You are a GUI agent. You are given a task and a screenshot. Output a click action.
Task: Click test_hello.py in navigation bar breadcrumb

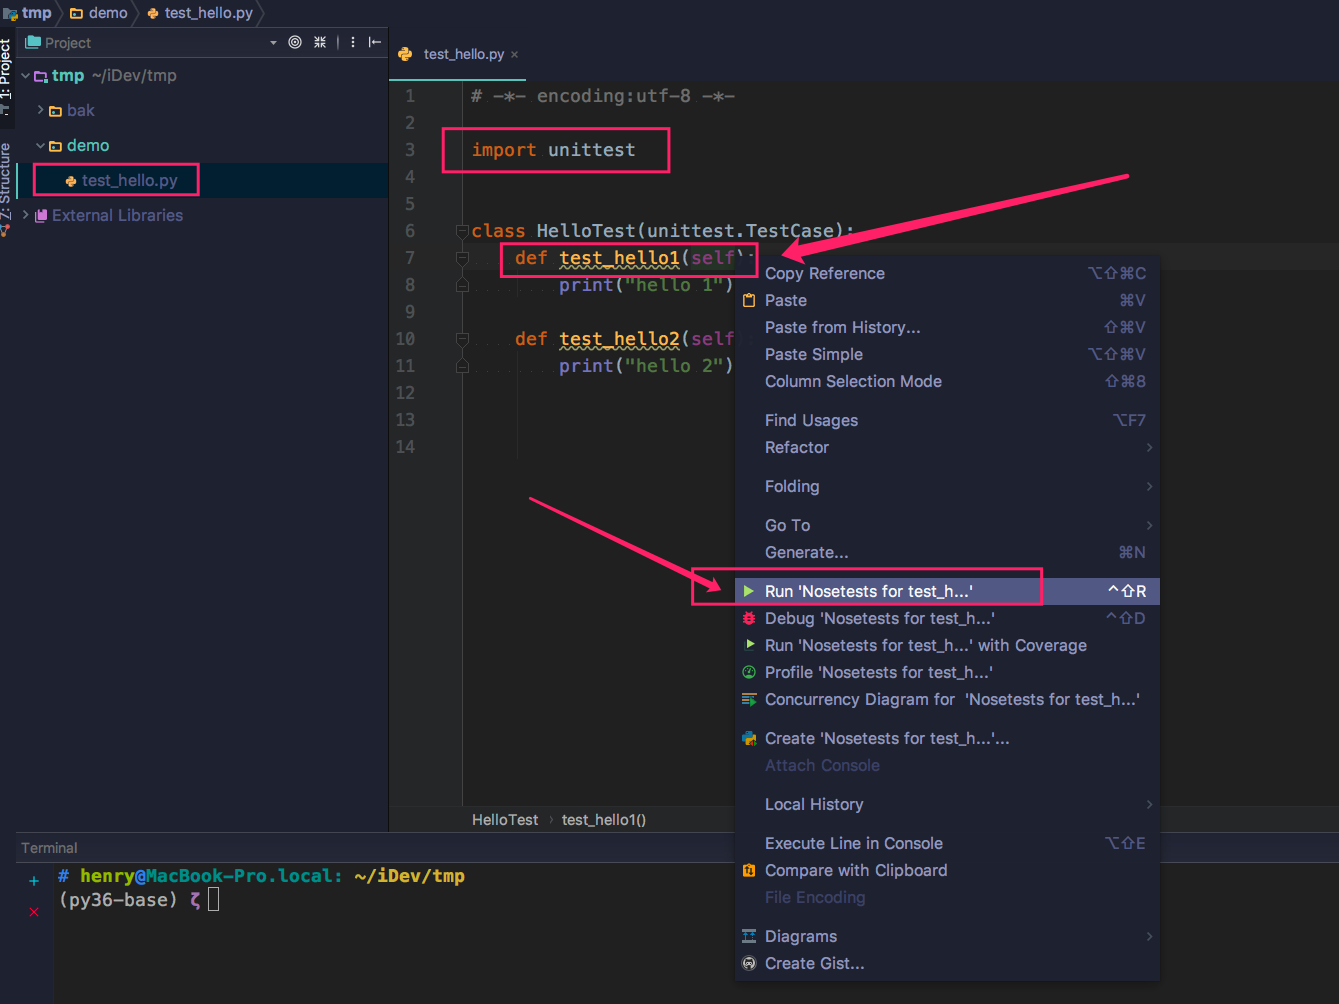(208, 13)
